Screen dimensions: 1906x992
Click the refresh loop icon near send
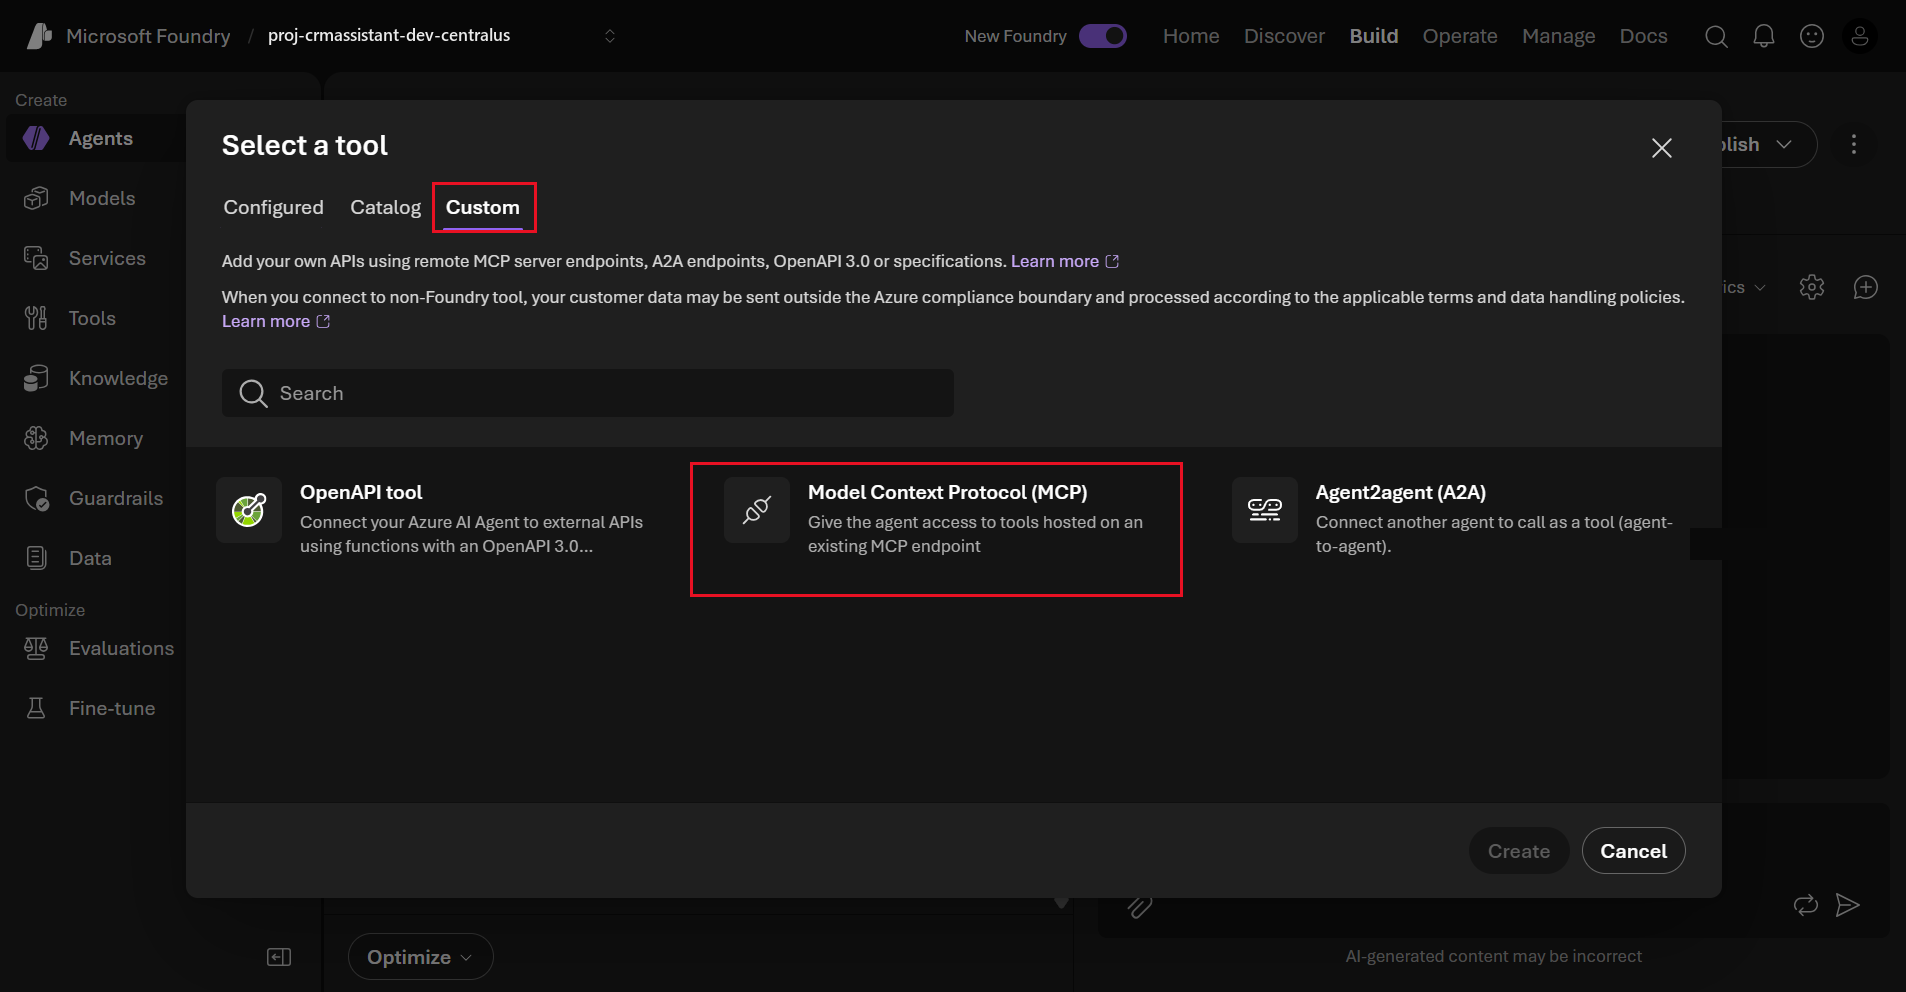1806,905
